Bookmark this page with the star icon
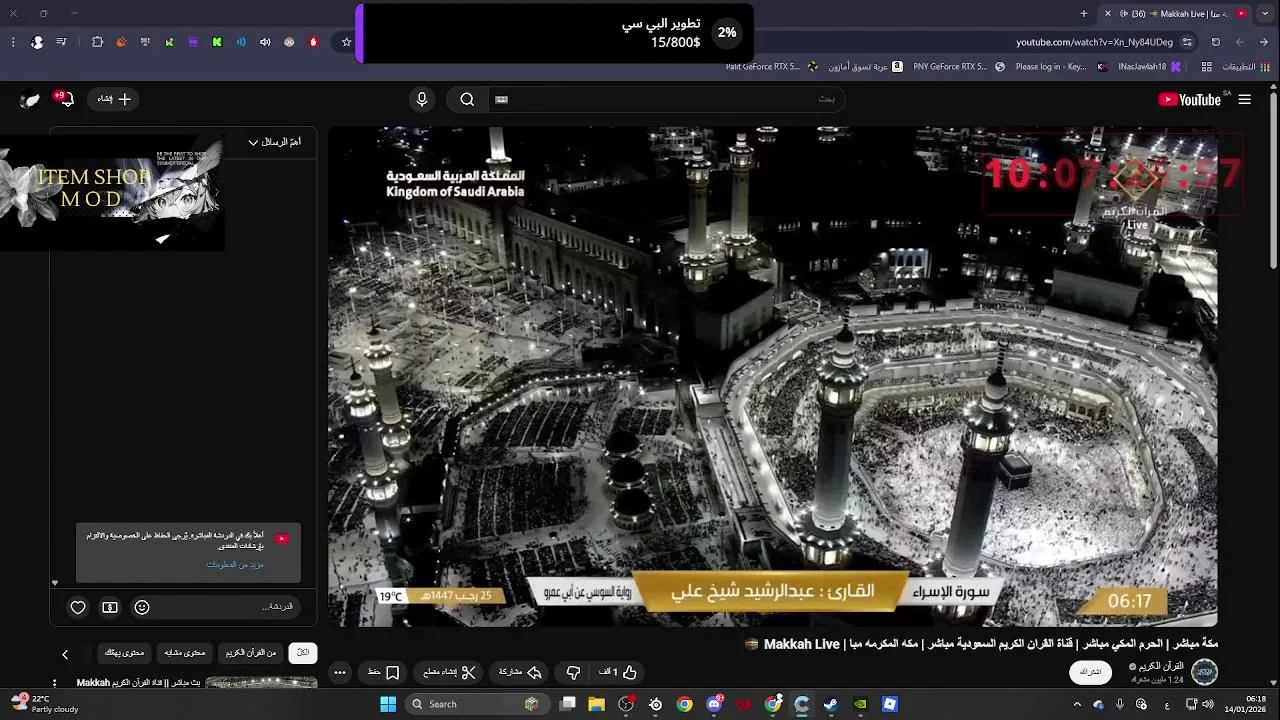The width and height of the screenshot is (1280, 720). coord(347,42)
